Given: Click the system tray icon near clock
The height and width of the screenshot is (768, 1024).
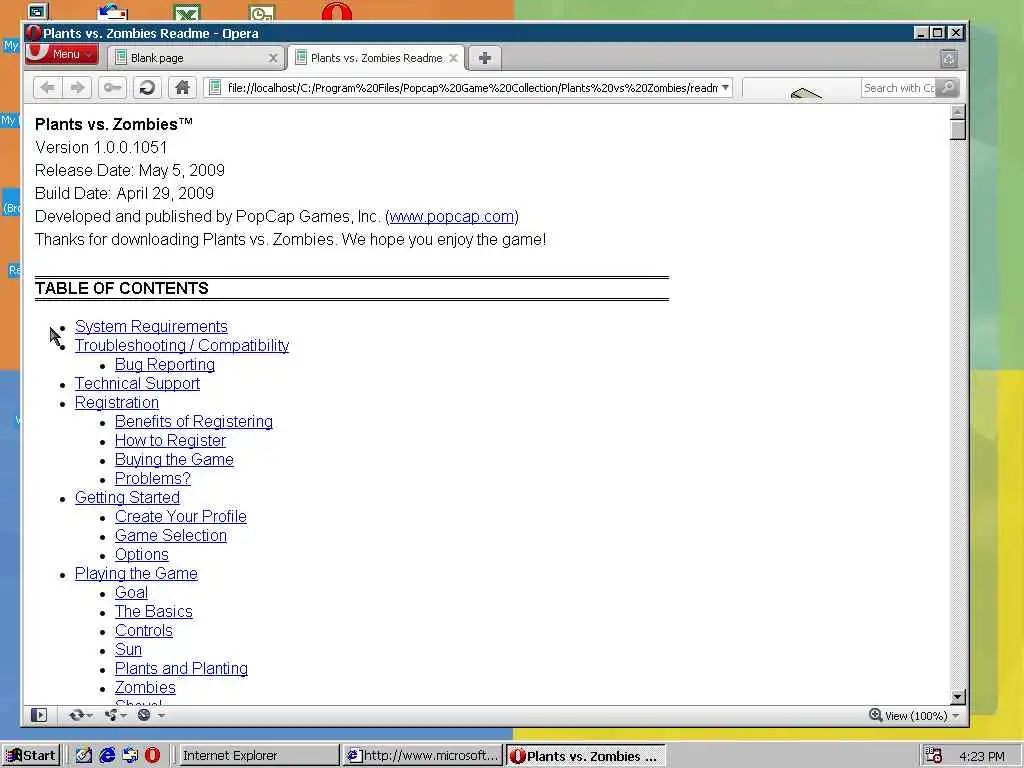Looking at the screenshot, I should pos(934,756).
